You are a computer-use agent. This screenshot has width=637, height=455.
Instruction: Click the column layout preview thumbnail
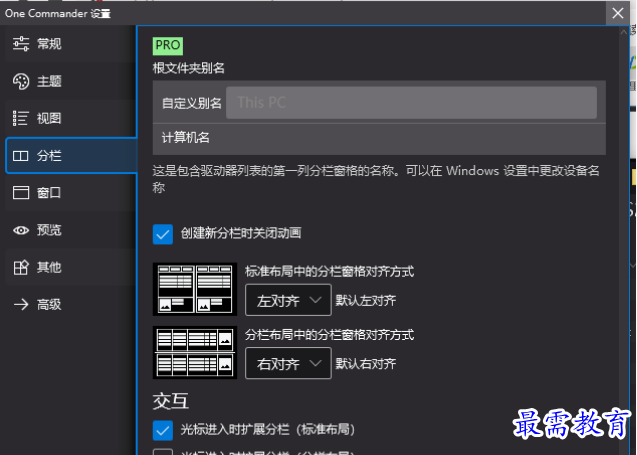(195, 352)
